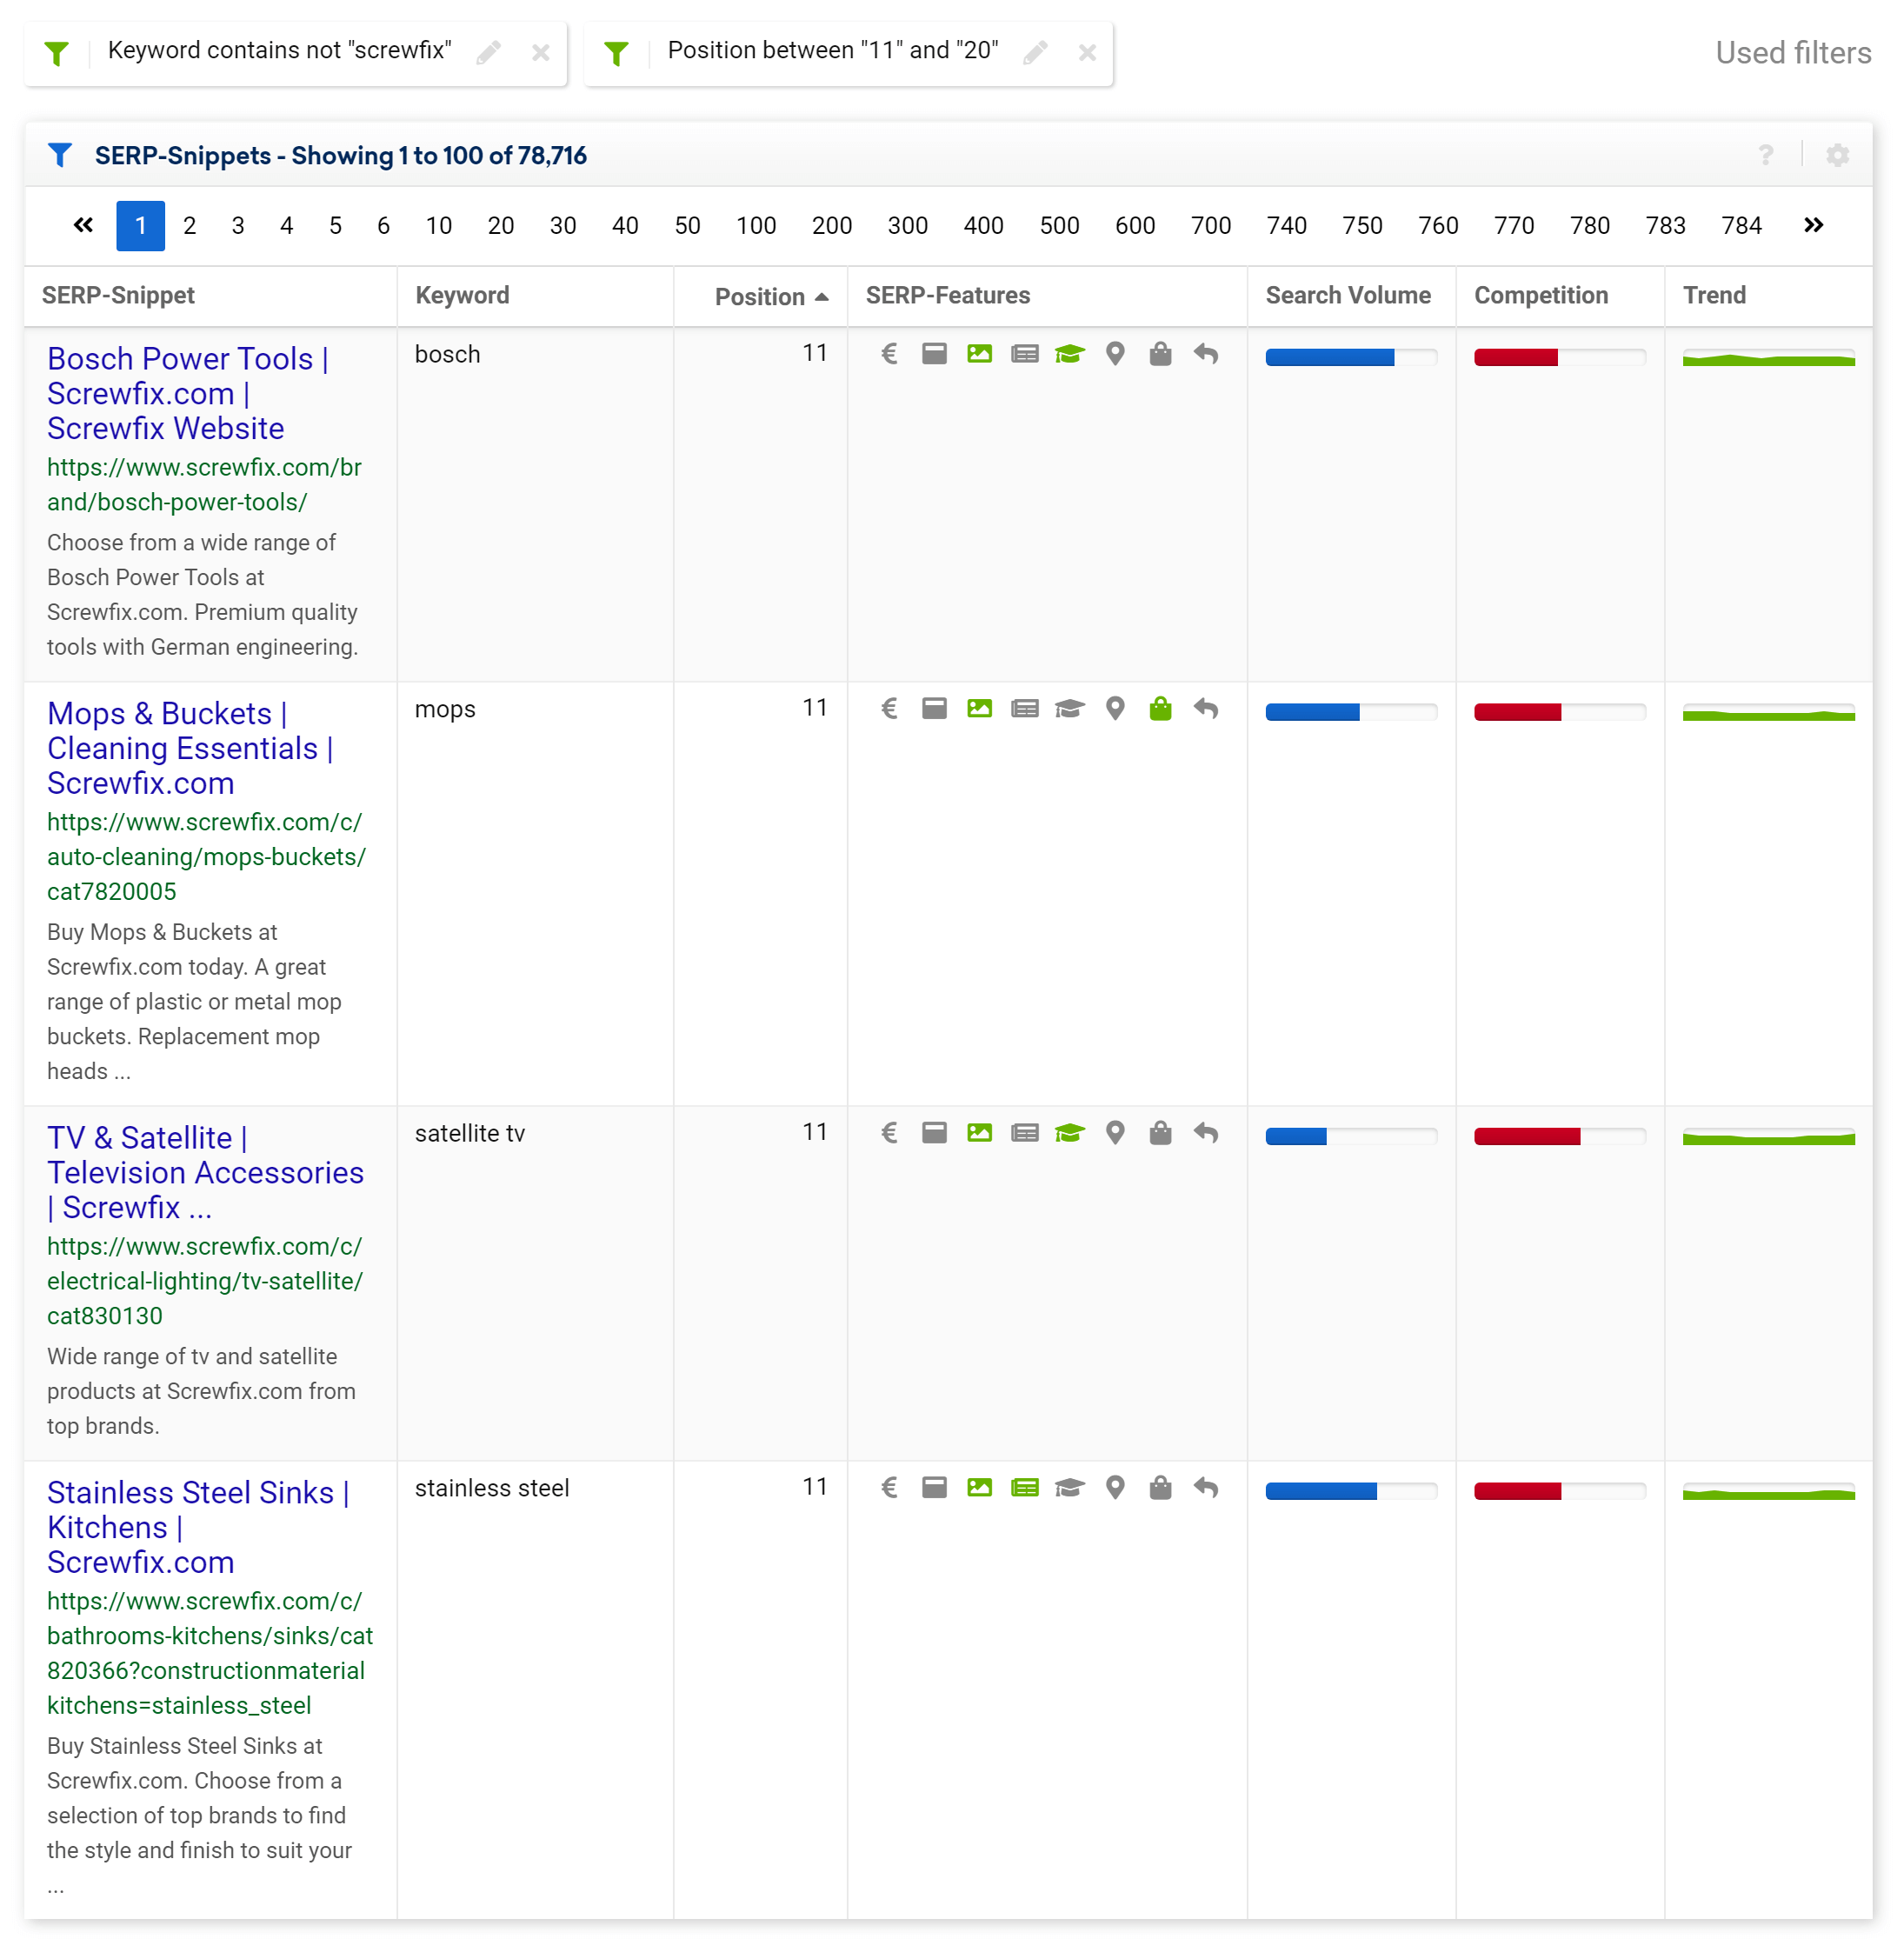Screen dimensions: 1904x1939
Task: Click the shopping bag icon in mops row
Action: pyautogui.click(x=1160, y=709)
